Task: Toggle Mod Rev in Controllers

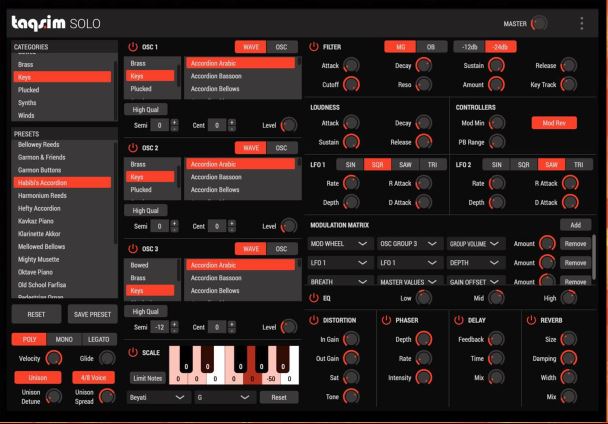Action: 554,123
